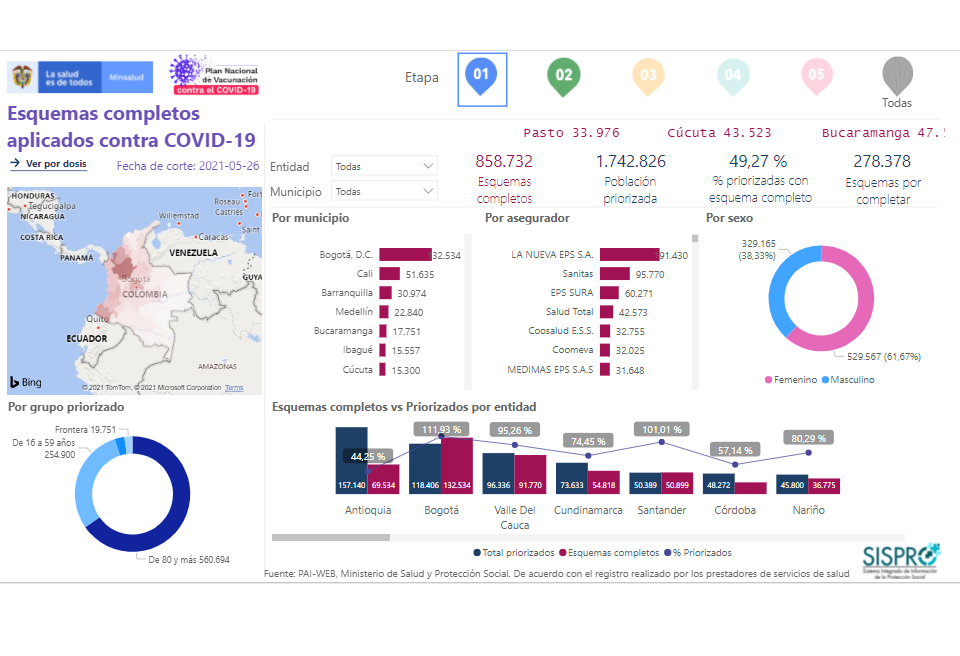Click the Masculino legend swatch
This screenshot has width=960, height=656.
pyautogui.click(x=825, y=380)
